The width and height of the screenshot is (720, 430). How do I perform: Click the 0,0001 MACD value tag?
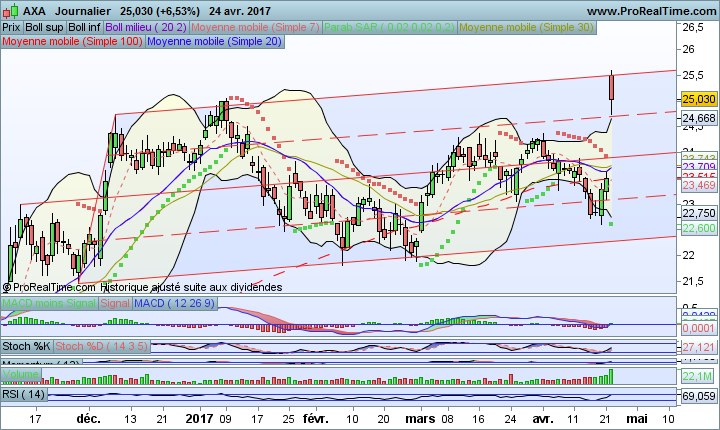coord(699,328)
